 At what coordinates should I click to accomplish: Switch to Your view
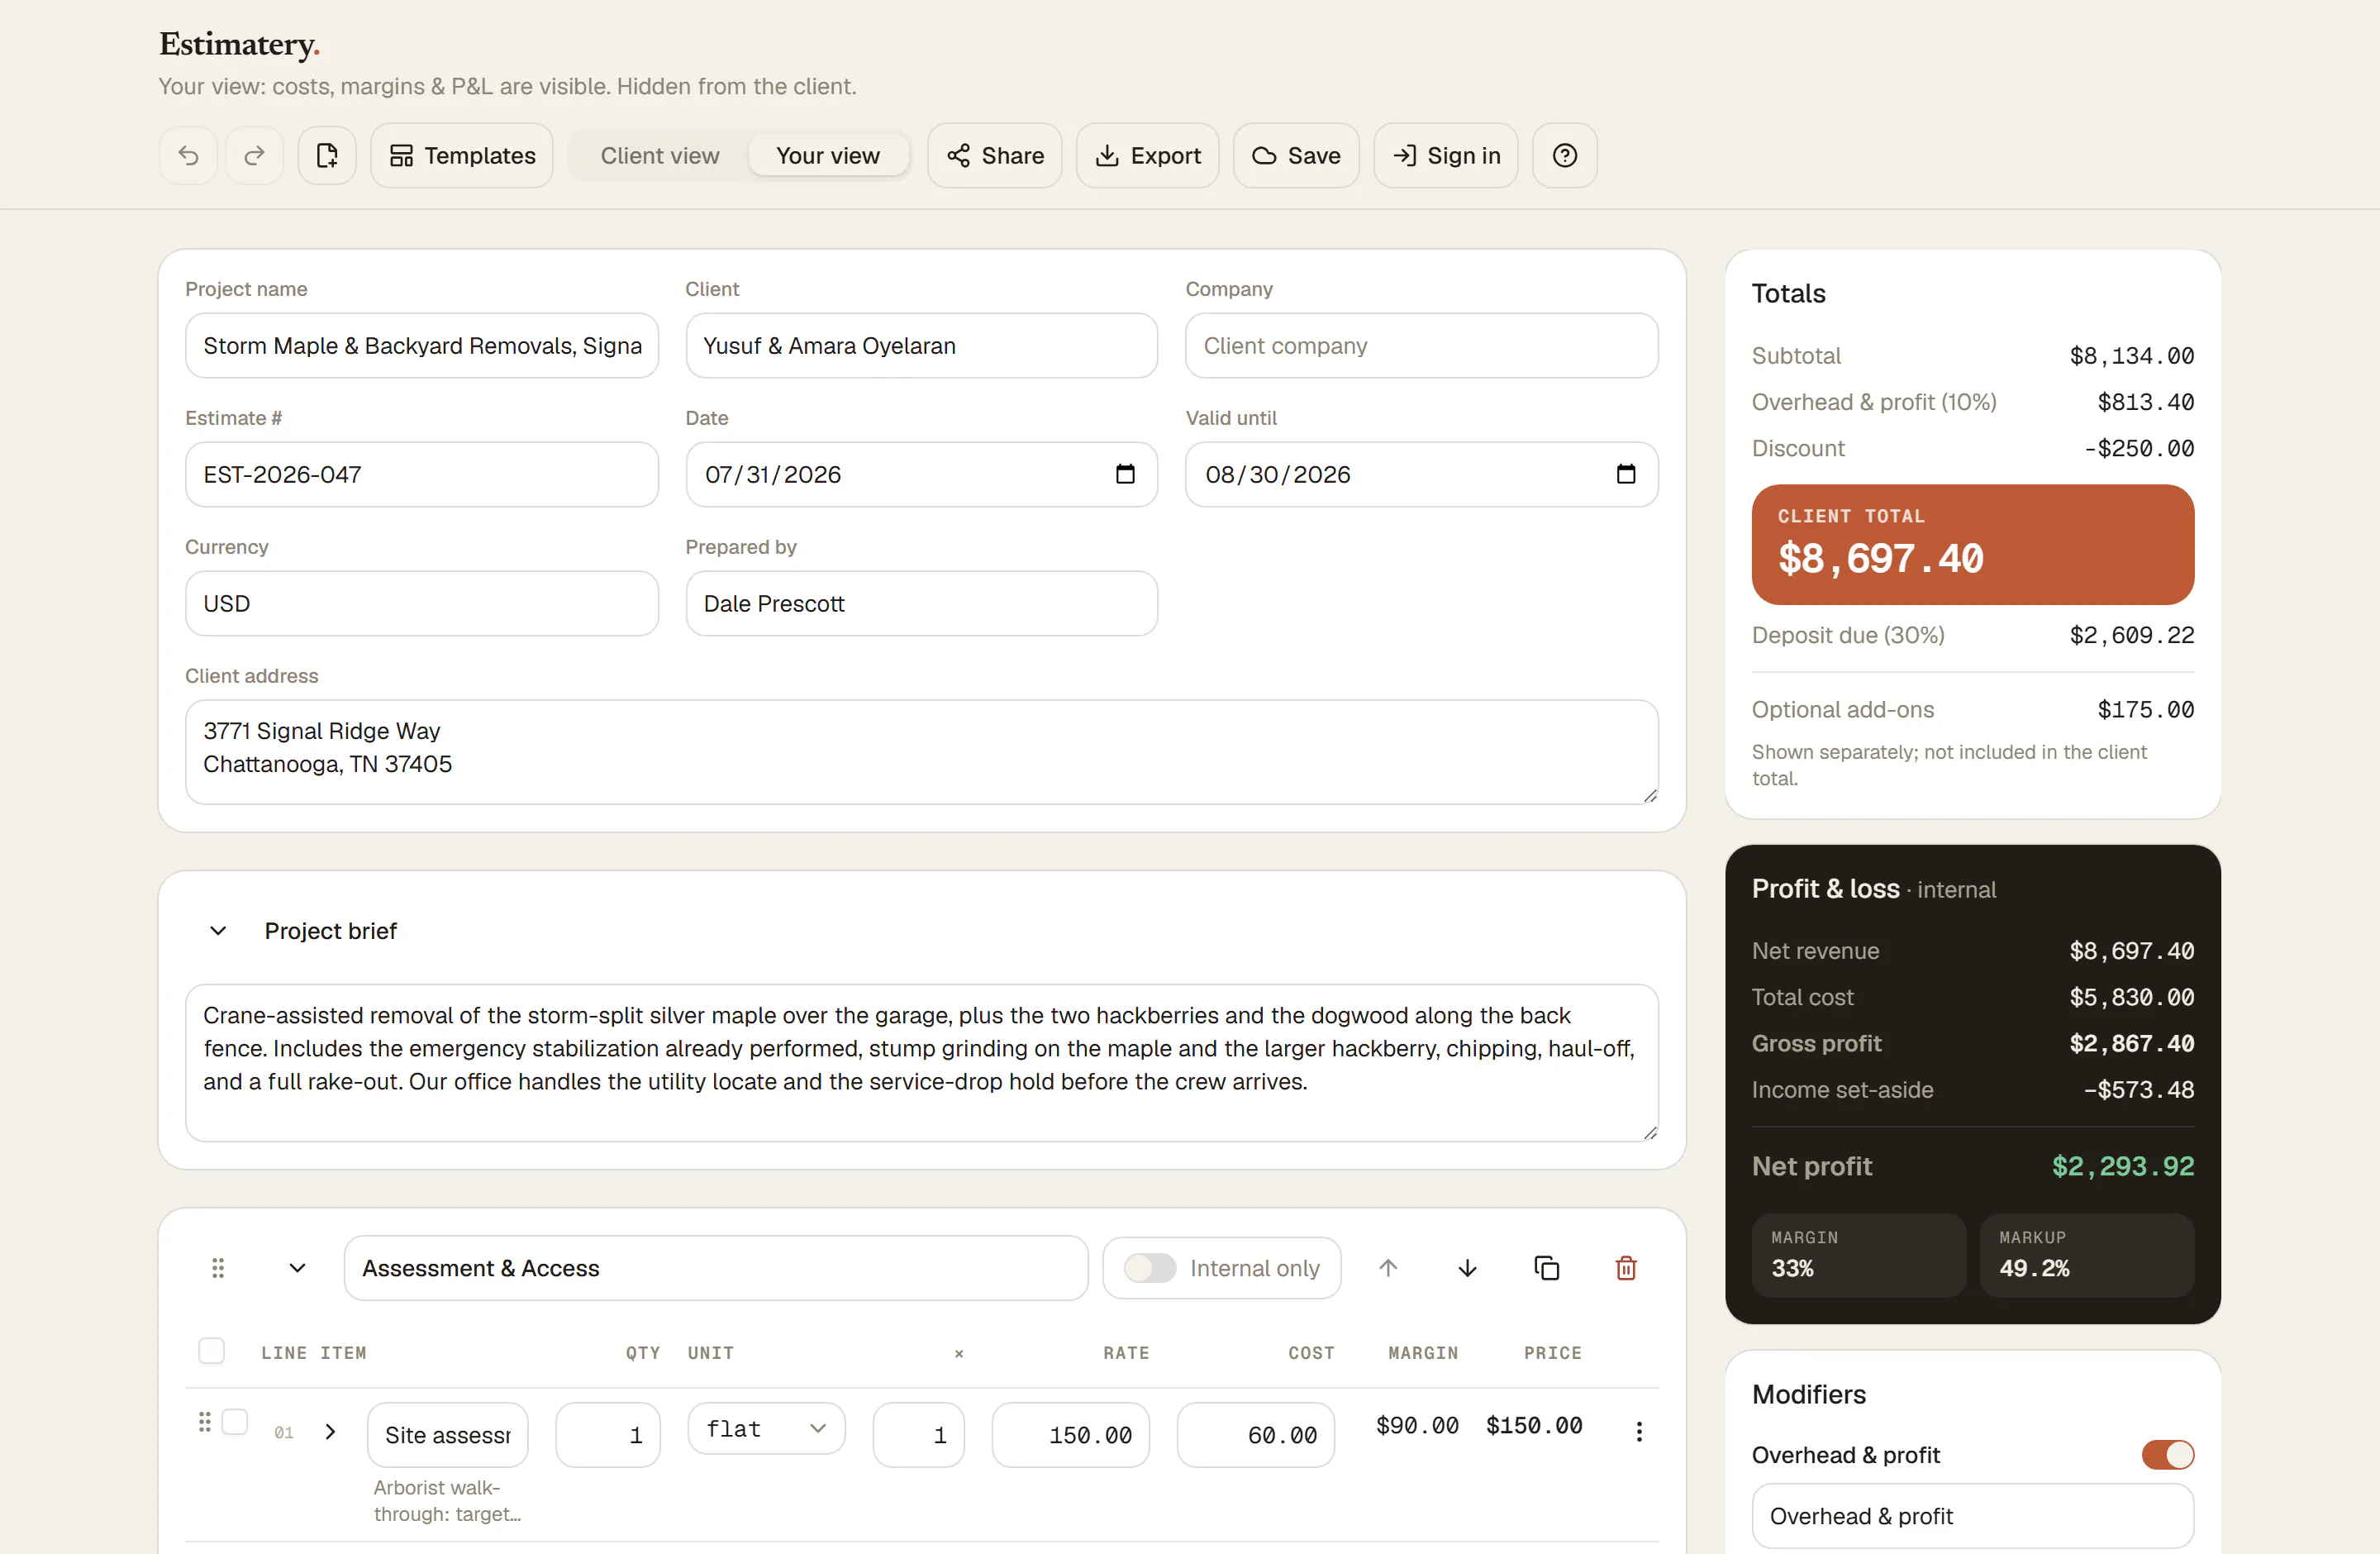pyautogui.click(x=828, y=156)
